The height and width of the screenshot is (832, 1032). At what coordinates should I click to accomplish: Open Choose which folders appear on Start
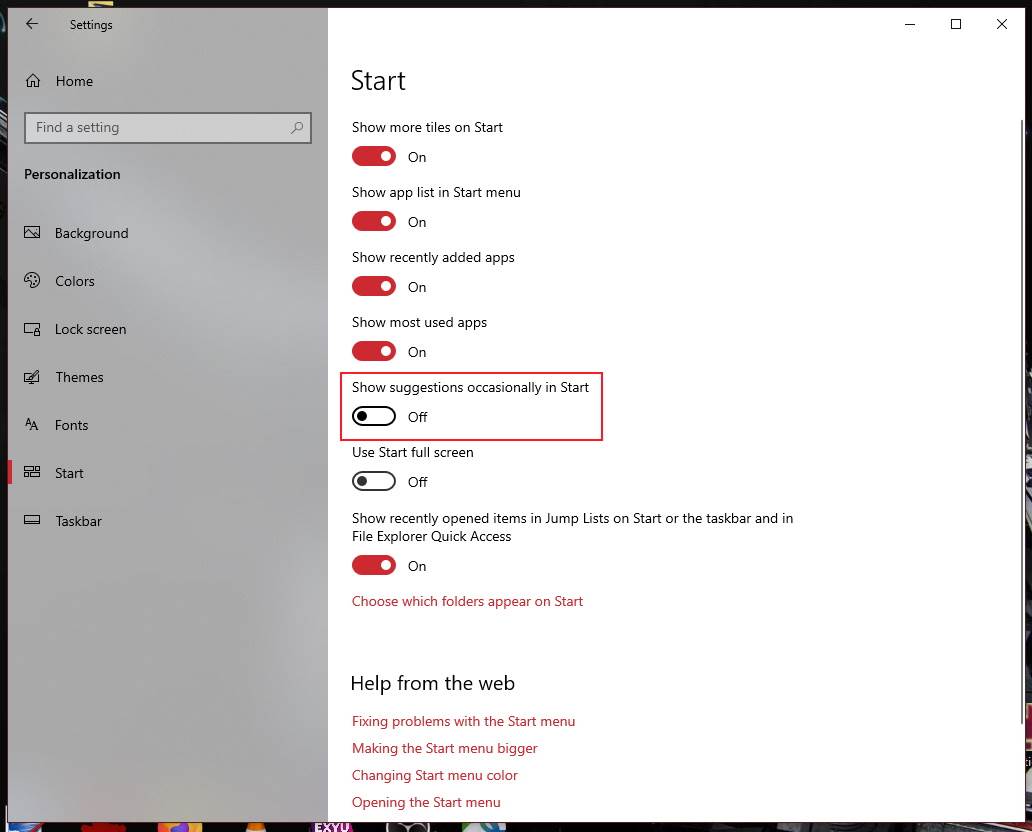pos(467,601)
